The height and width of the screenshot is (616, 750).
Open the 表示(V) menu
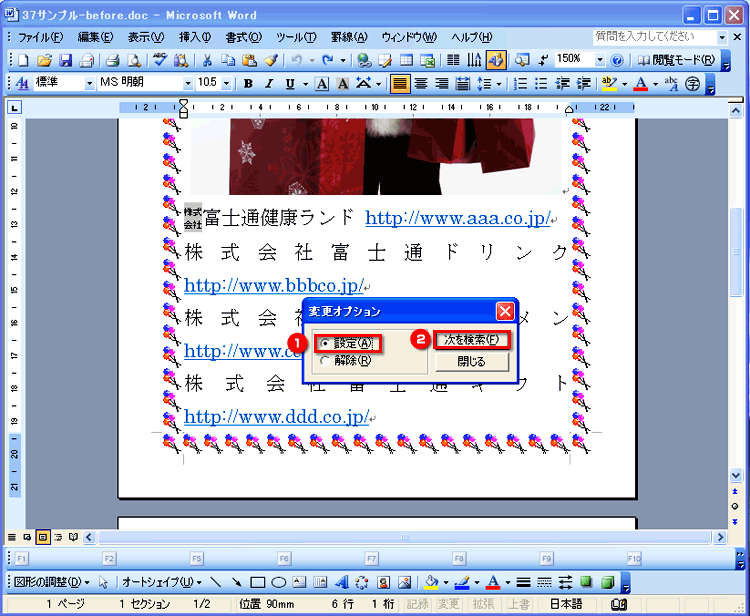tap(146, 37)
